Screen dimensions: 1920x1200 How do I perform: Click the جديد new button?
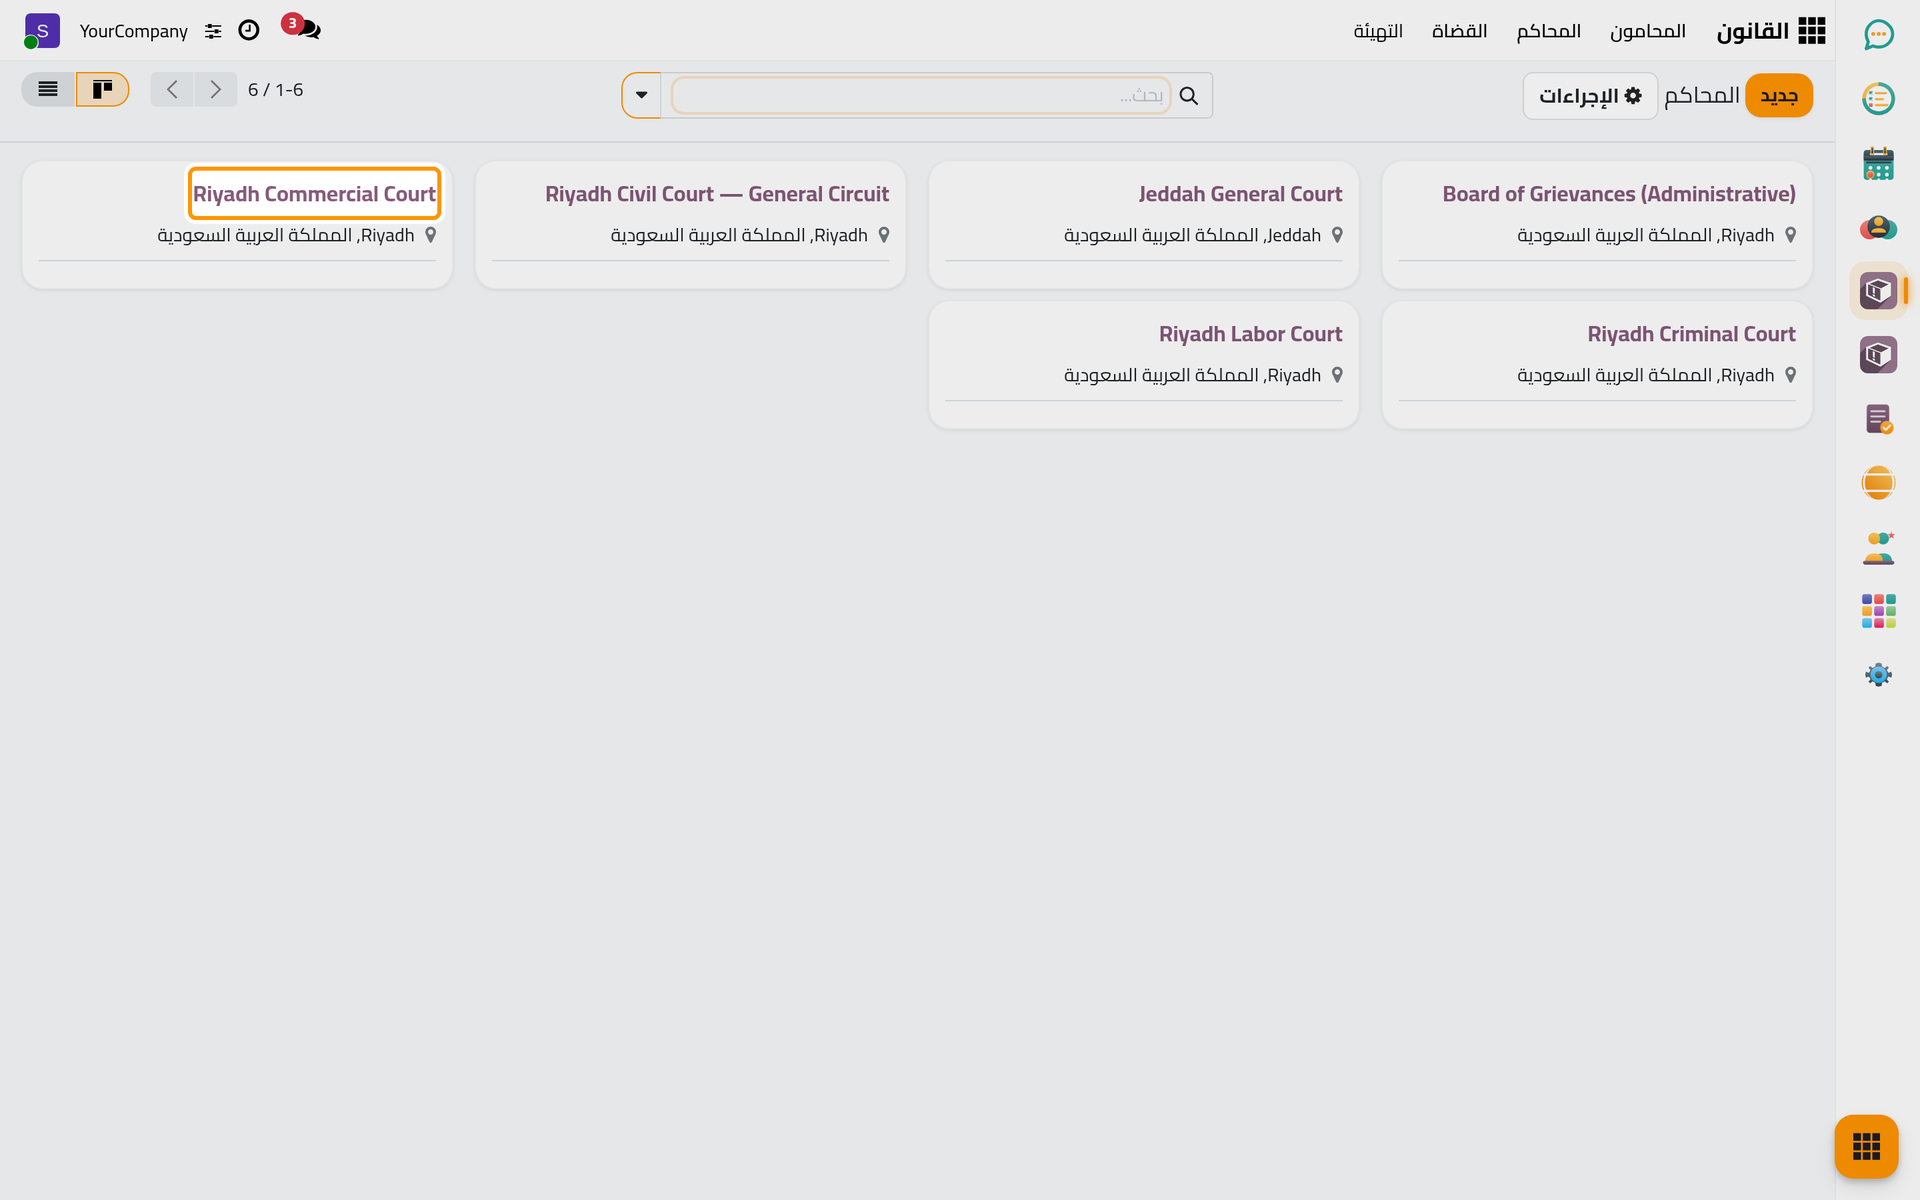pyautogui.click(x=1779, y=96)
